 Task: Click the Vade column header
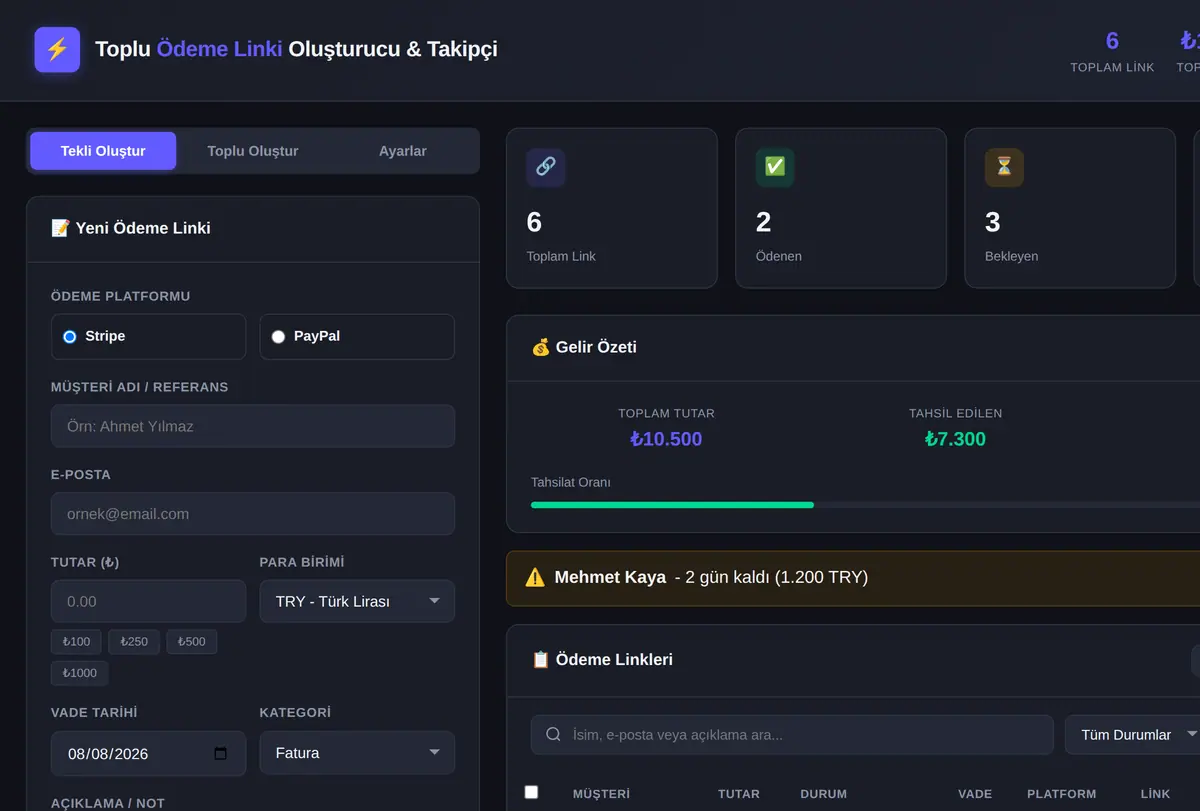[x=975, y=794]
